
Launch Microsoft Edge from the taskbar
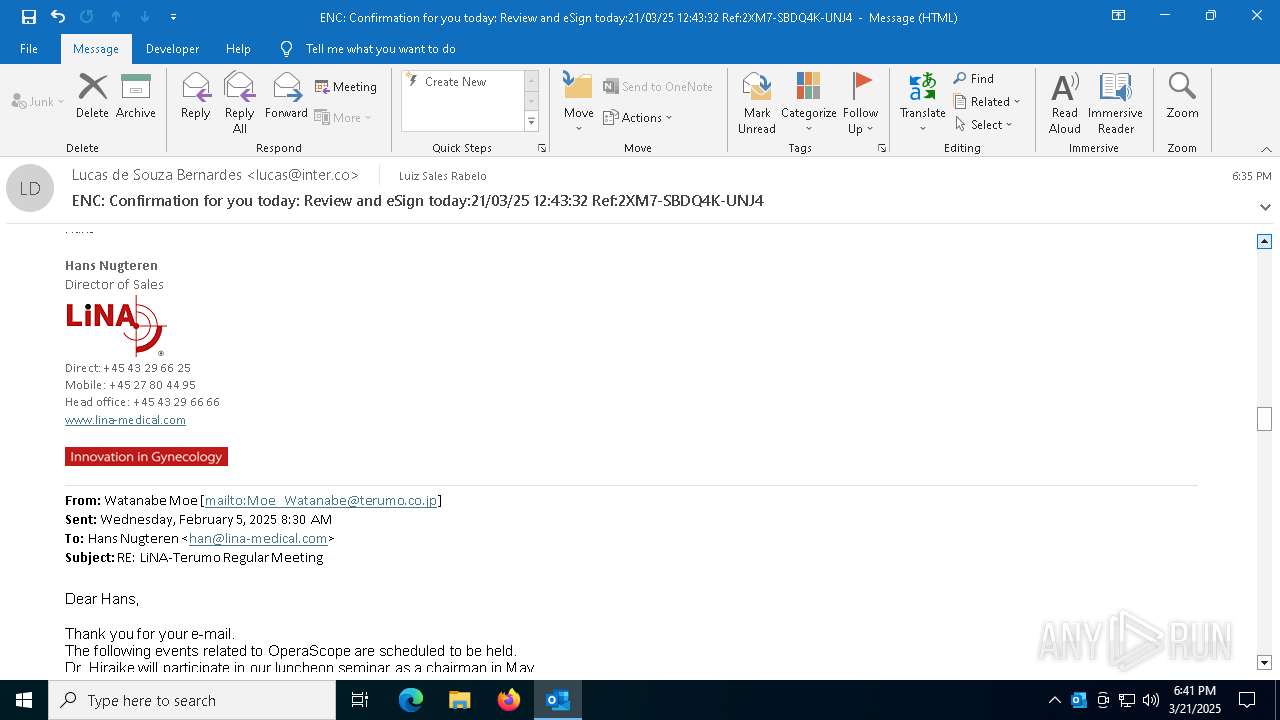[x=411, y=700]
